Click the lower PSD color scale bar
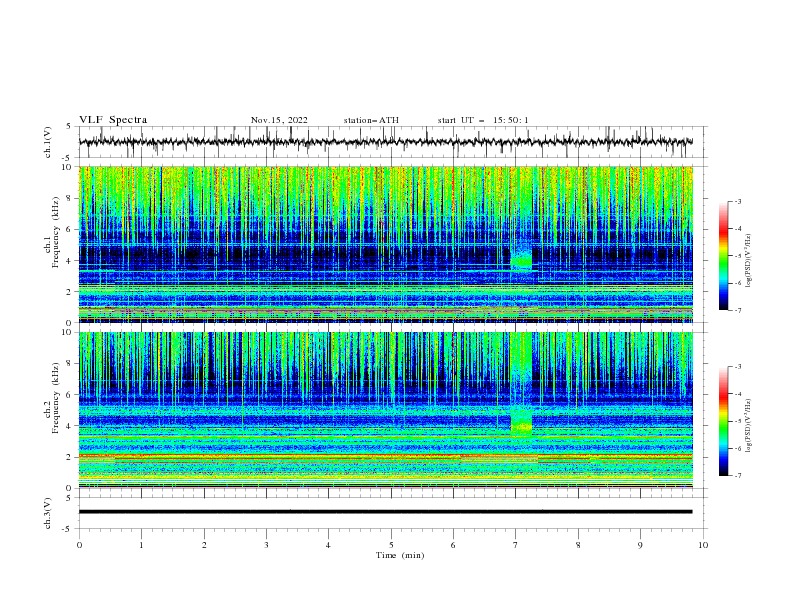The height and width of the screenshot is (612, 792). (x=724, y=421)
